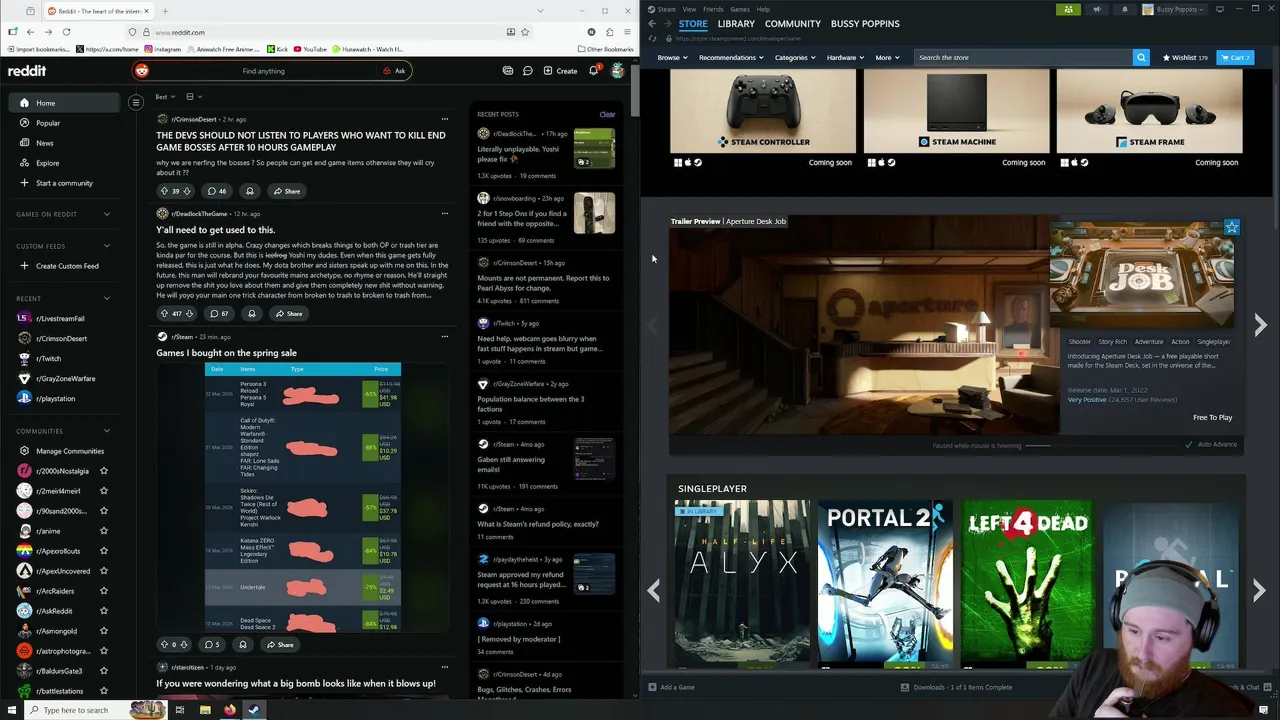Go back in Steam client navigation

652,24
